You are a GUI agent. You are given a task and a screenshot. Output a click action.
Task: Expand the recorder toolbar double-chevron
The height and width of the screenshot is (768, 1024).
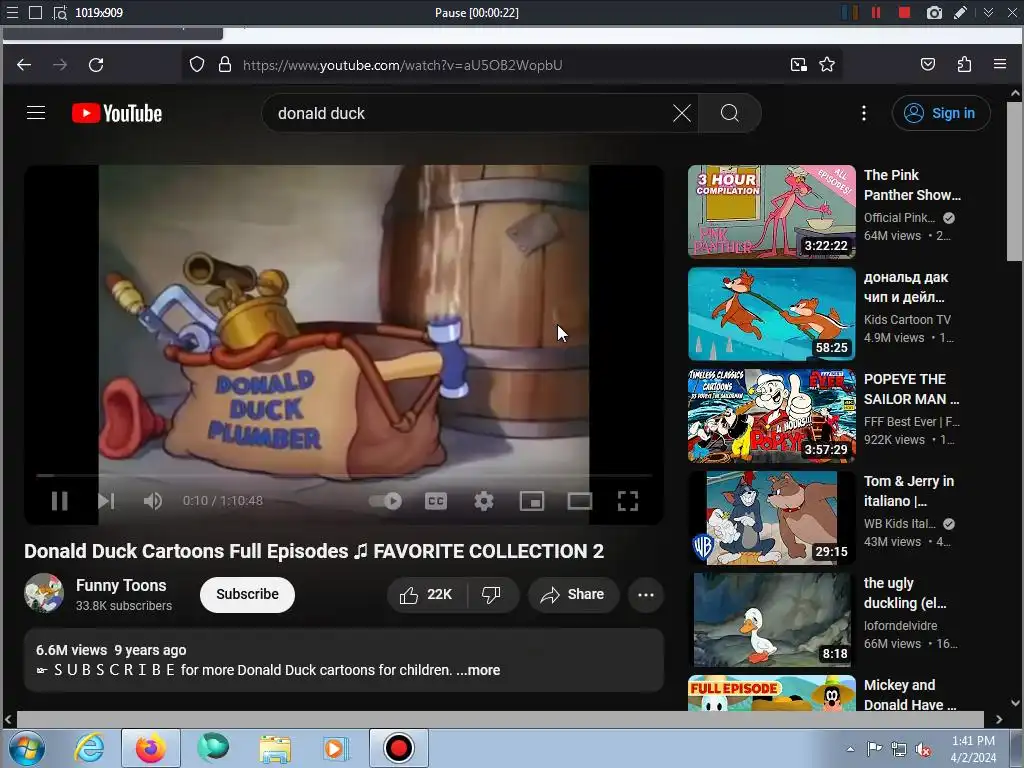tap(989, 12)
